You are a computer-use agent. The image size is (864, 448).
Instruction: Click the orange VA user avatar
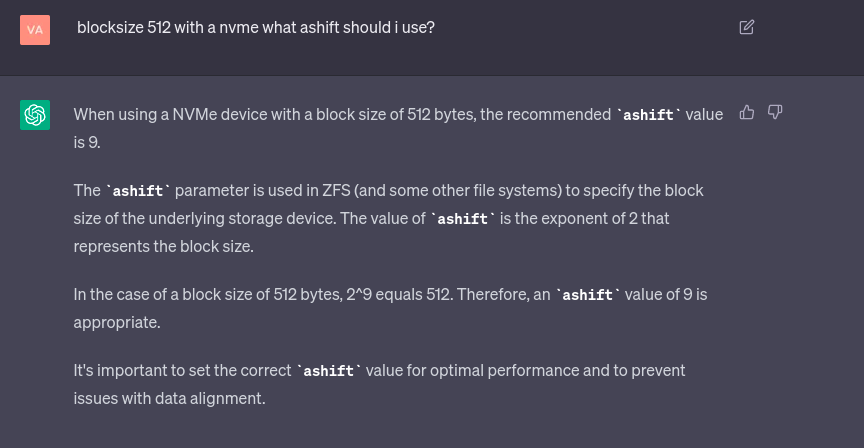pyautogui.click(x=35, y=29)
